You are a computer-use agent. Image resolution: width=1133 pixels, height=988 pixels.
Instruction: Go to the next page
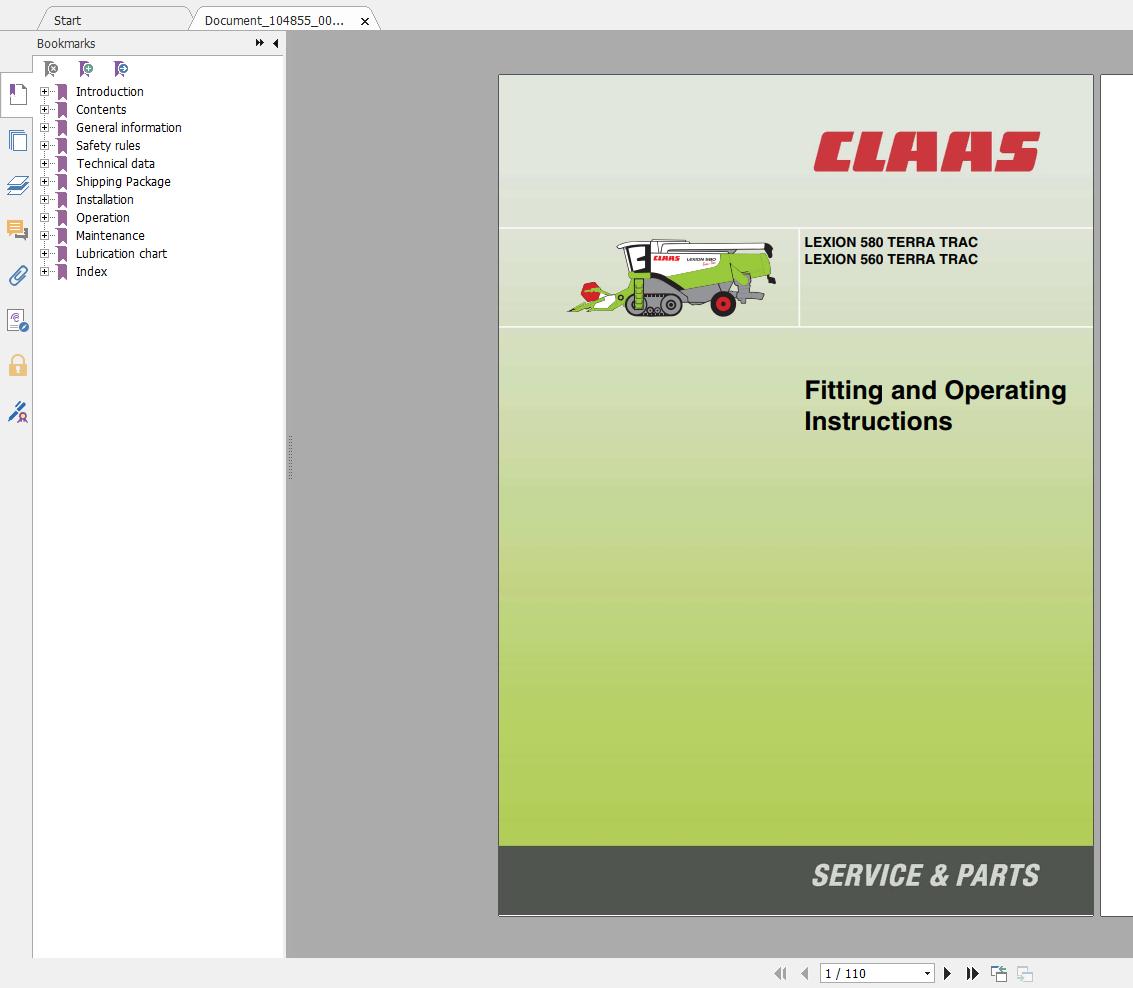pyautogui.click(x=947, y=972)
